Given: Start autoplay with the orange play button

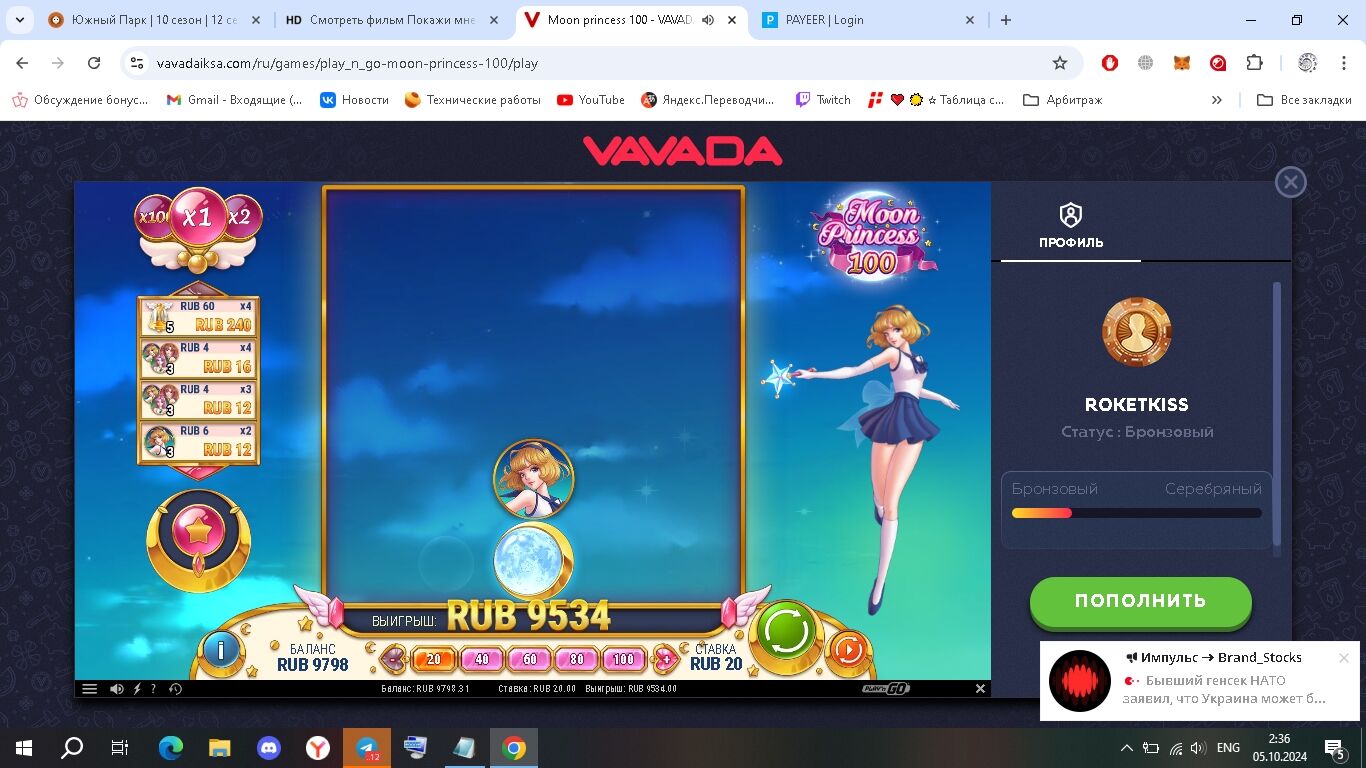Looking at the screenshot, I should click(848, 650).
